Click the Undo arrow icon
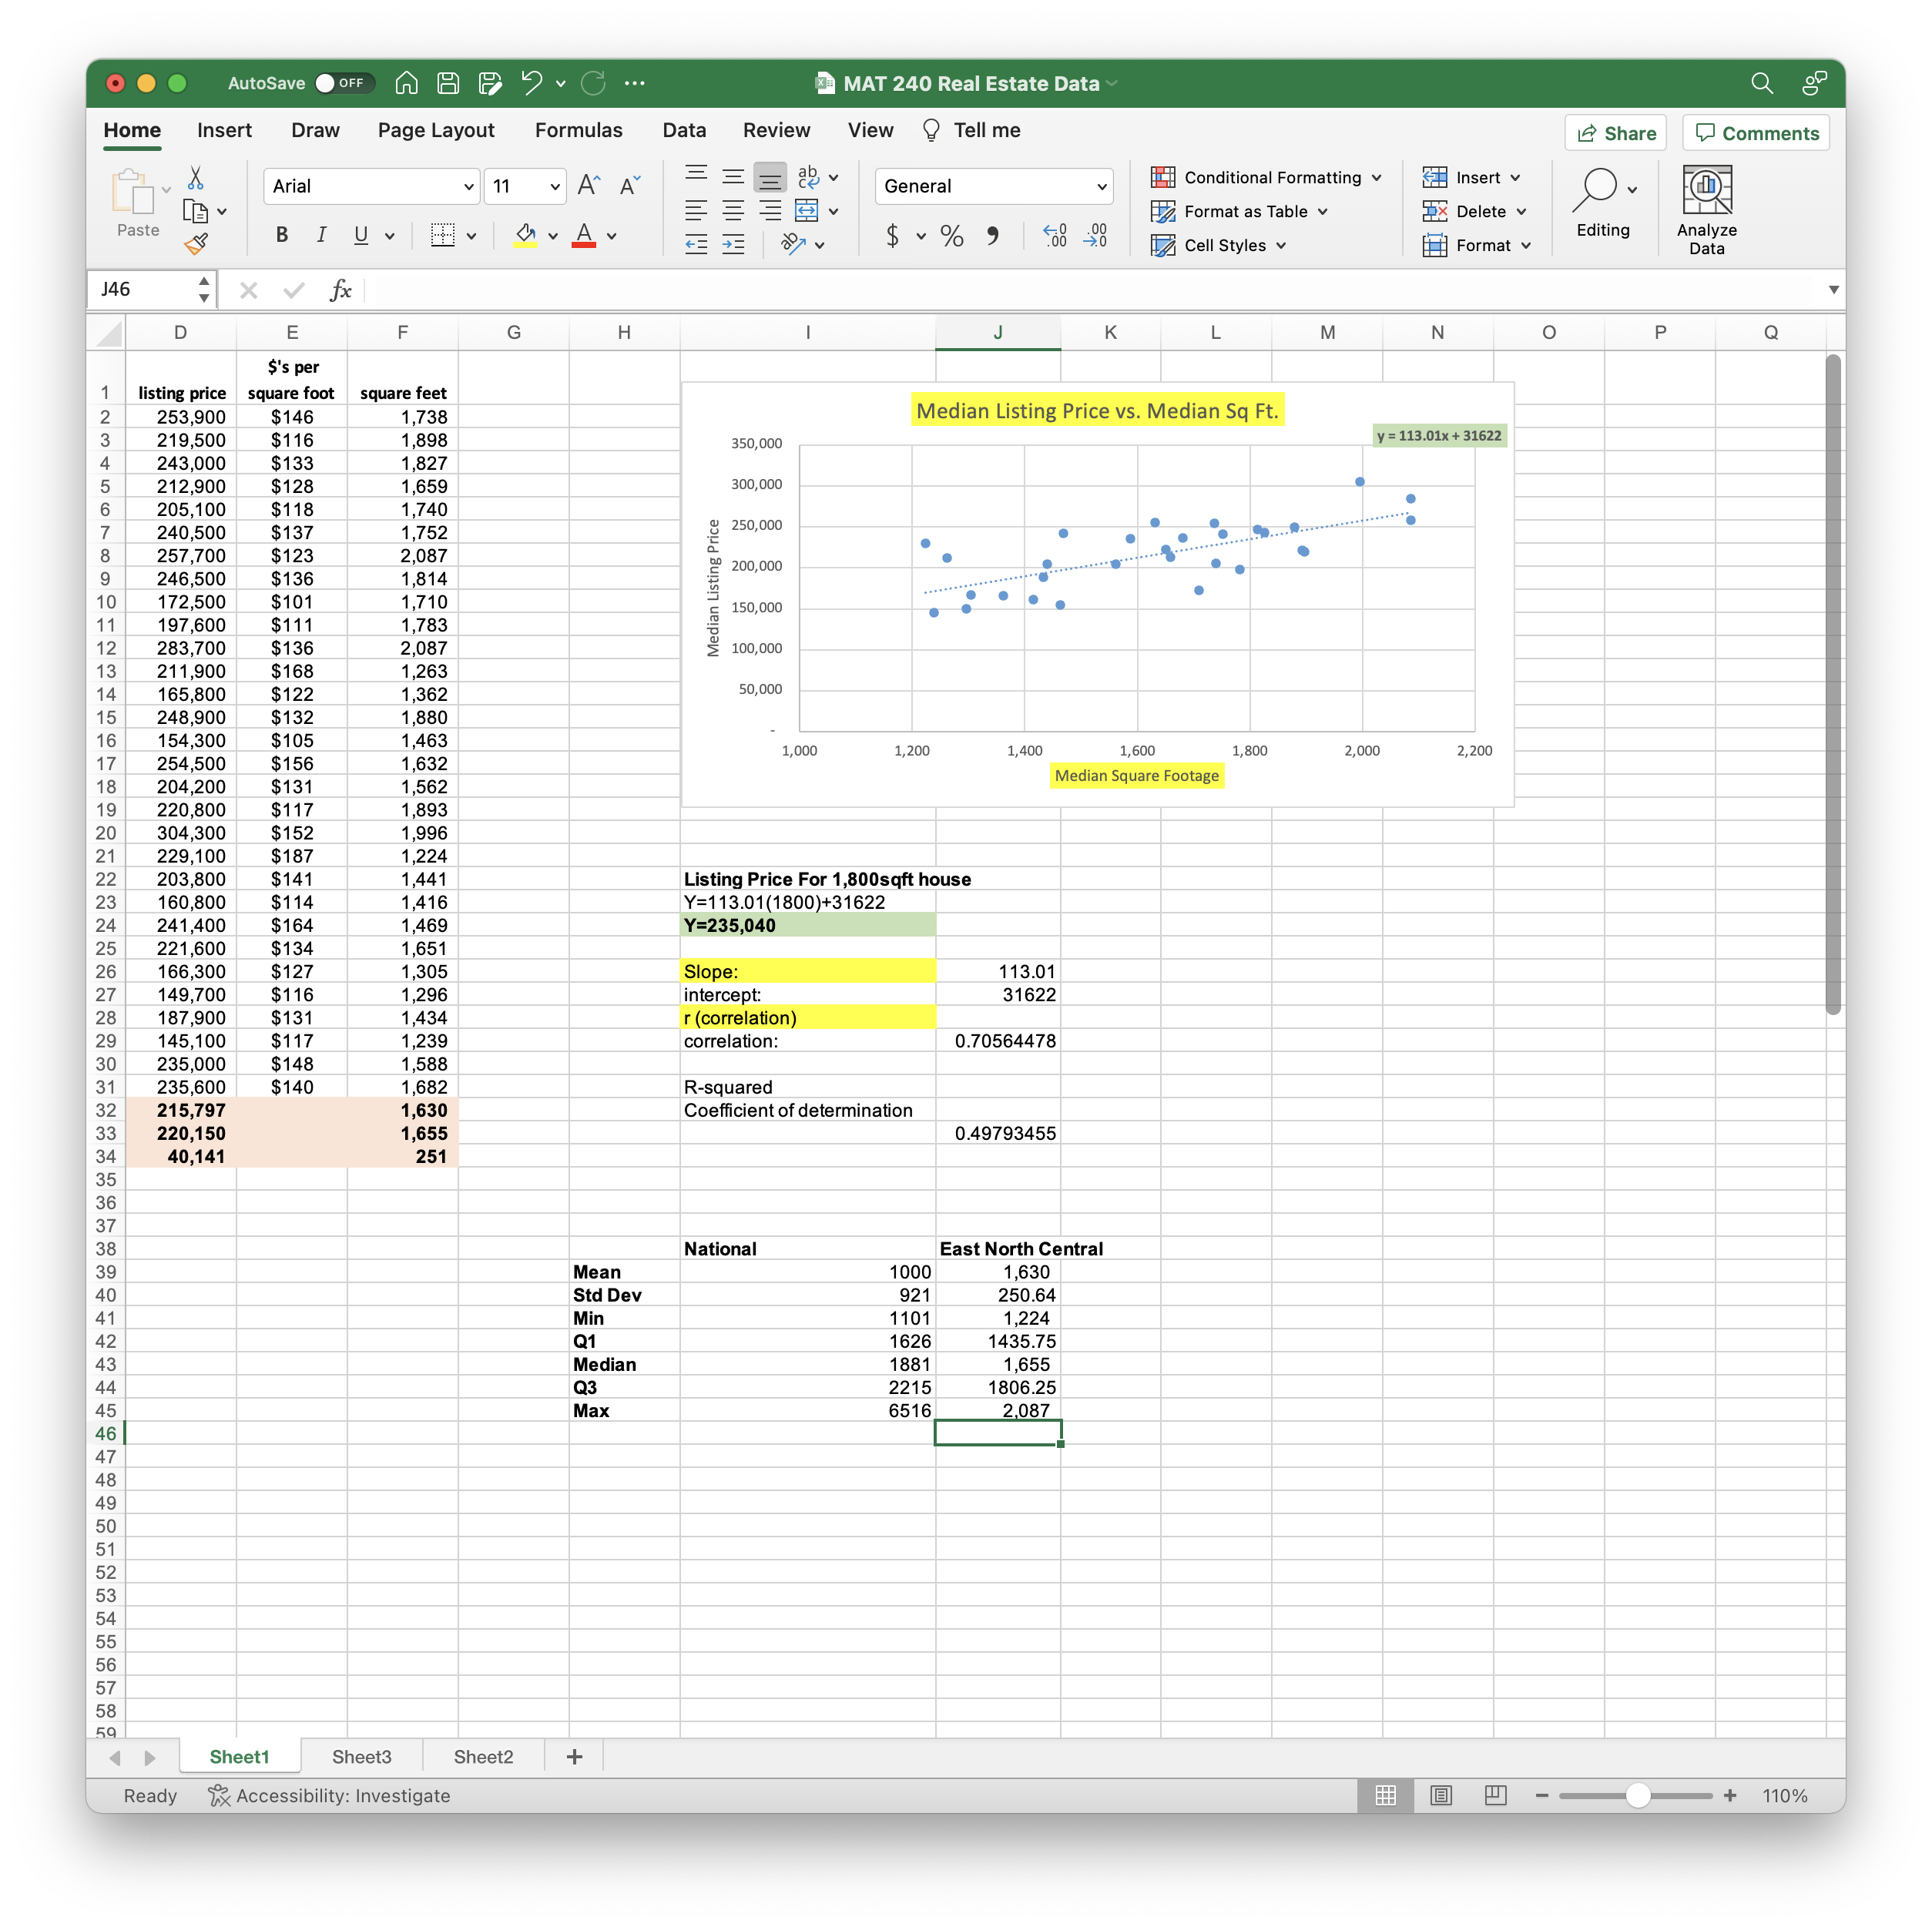 point(531,83)
